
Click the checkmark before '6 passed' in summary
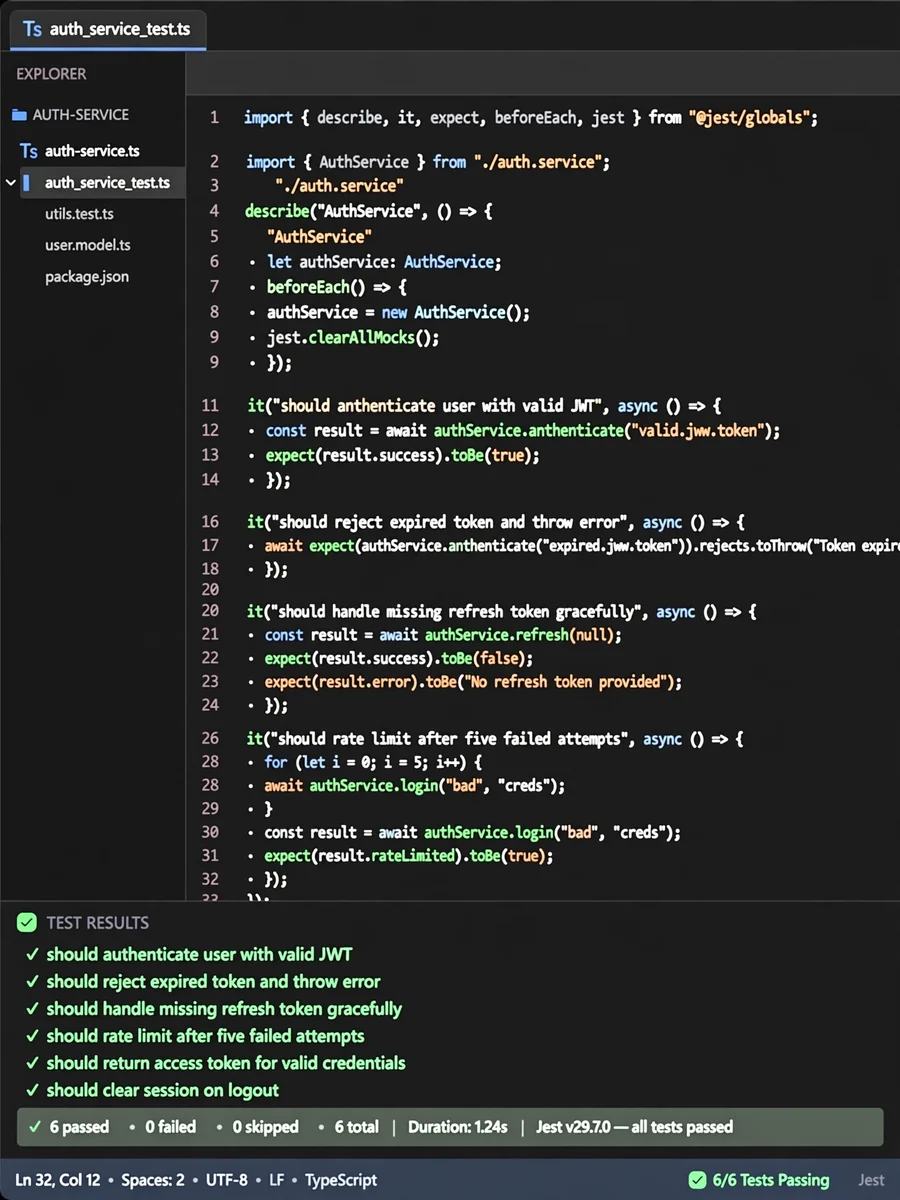point(36,1127)
